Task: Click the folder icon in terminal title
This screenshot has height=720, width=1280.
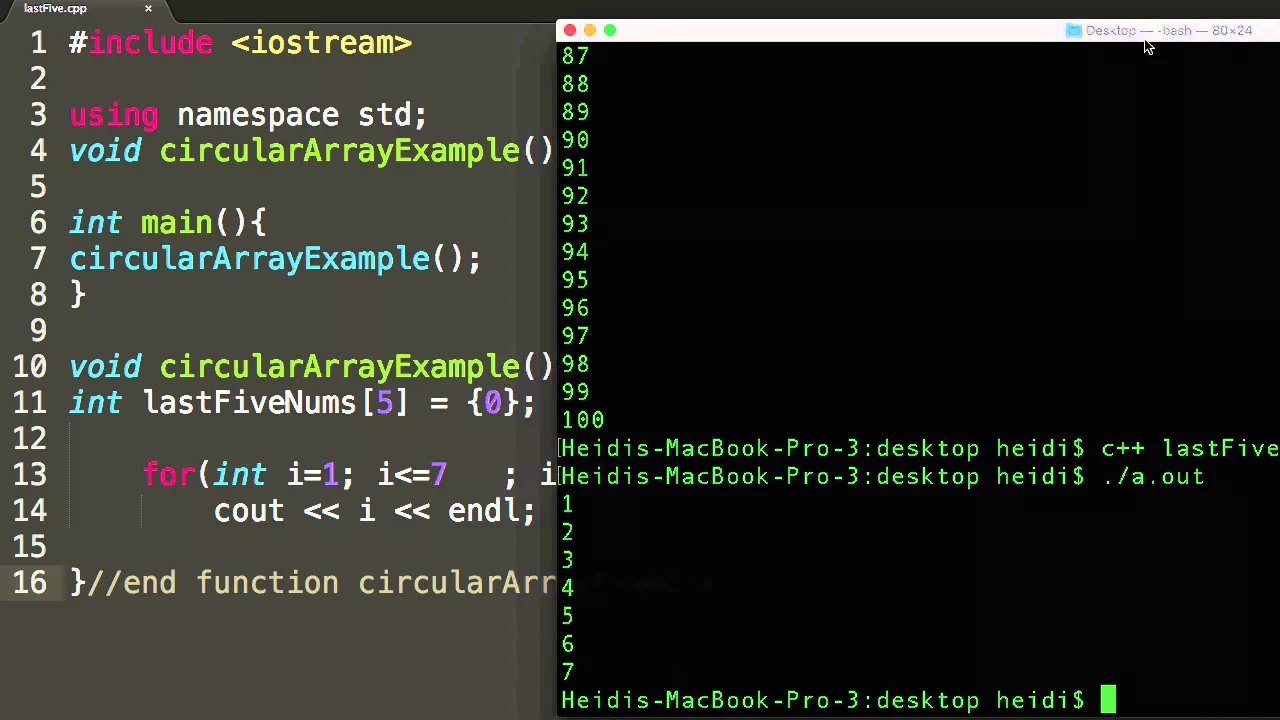Action: click(x=1073, y=31)
